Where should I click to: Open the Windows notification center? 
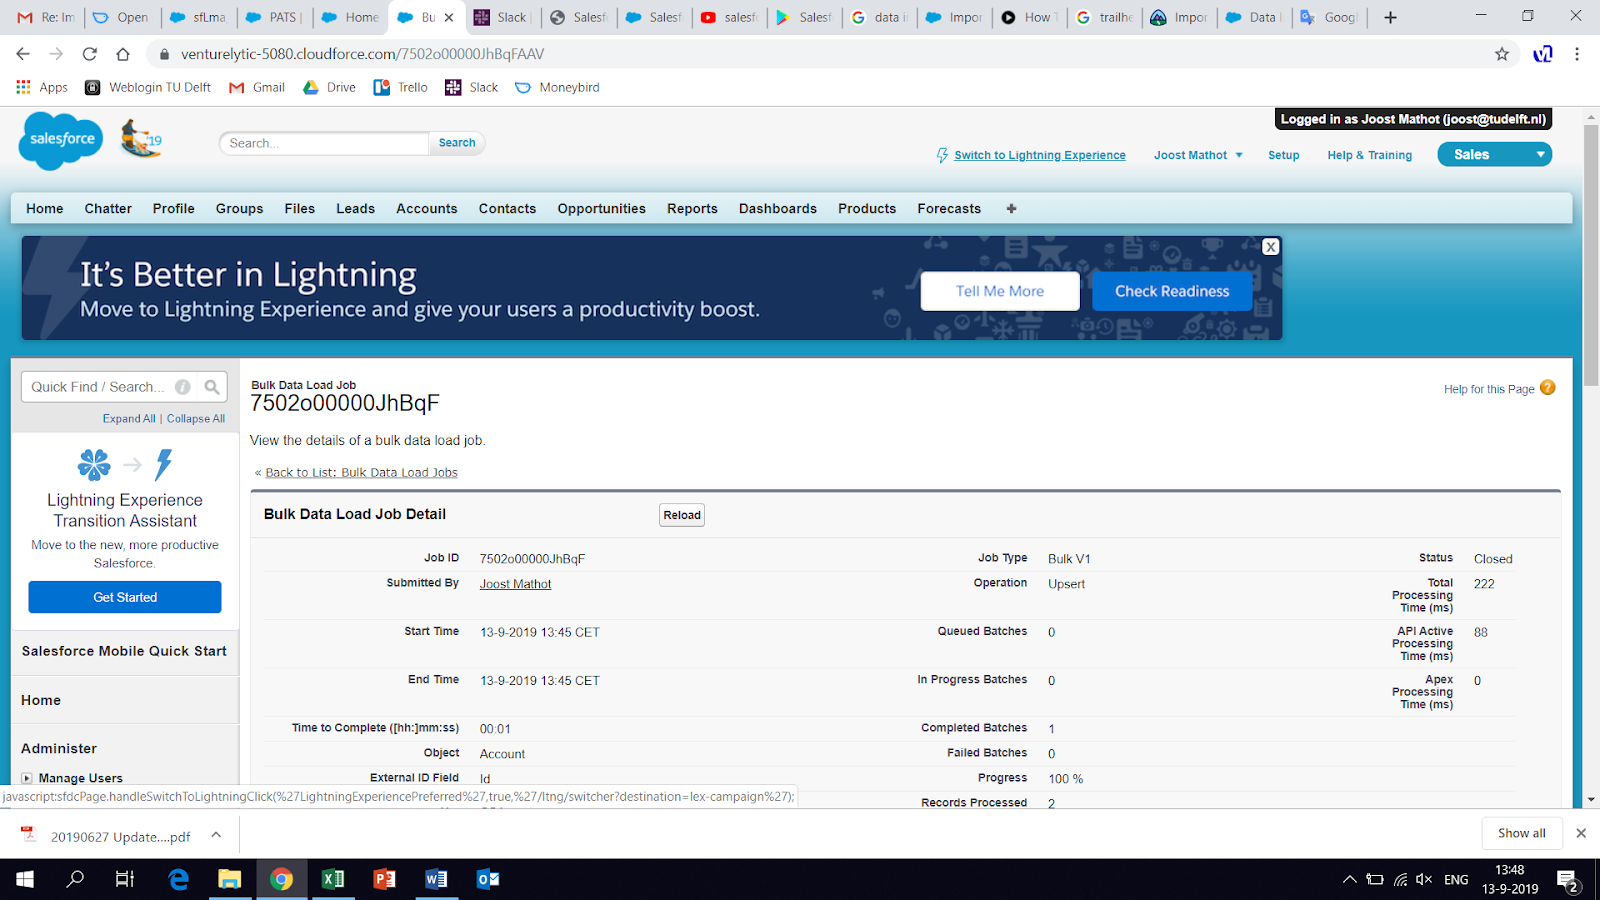coord(1568,880)
